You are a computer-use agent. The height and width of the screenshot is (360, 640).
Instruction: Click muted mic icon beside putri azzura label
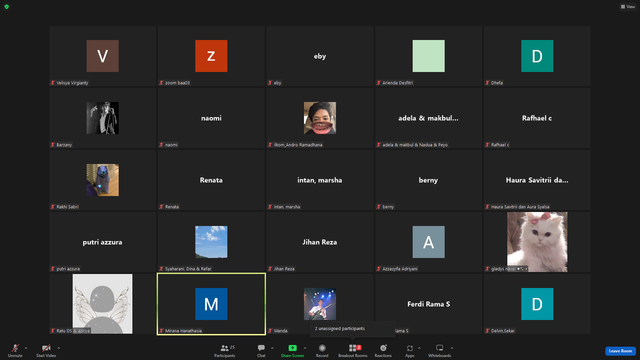[x=53, y=269]
